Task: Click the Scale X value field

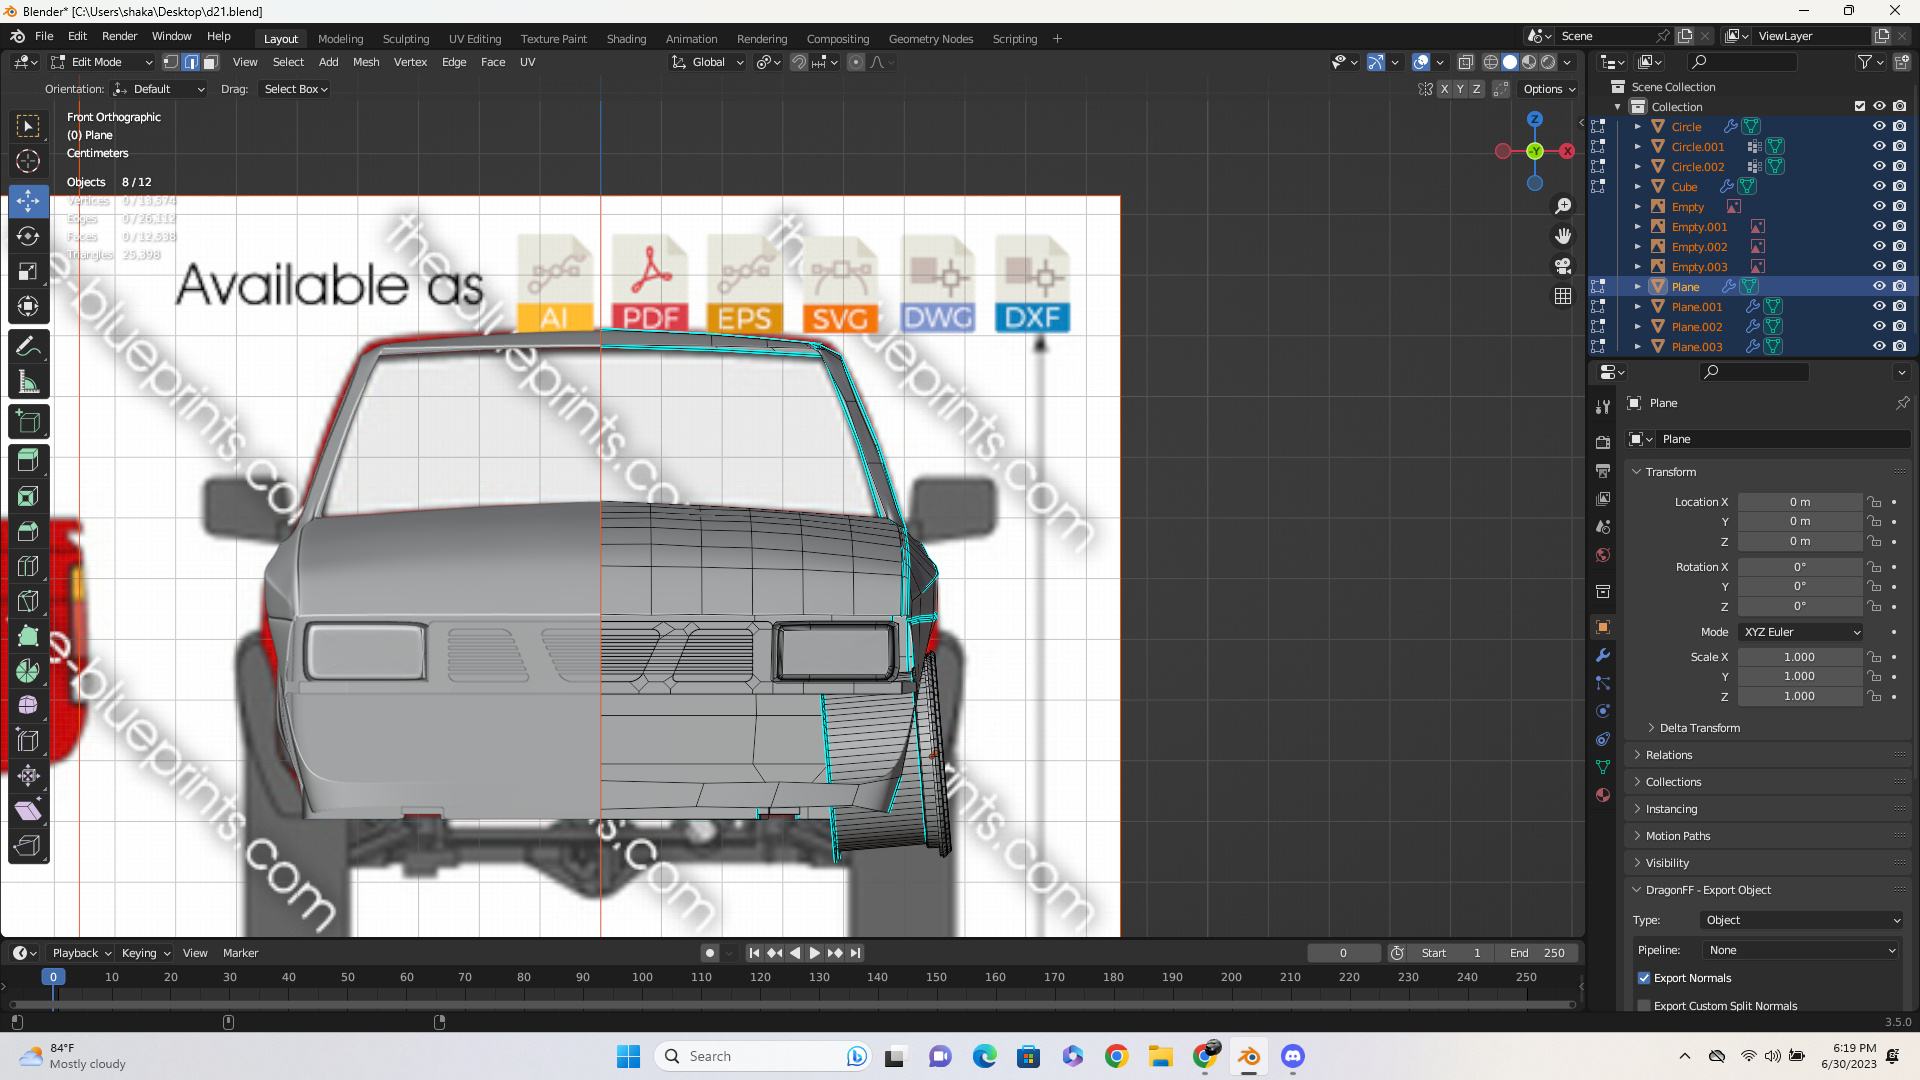Action: coord(1799,657)
